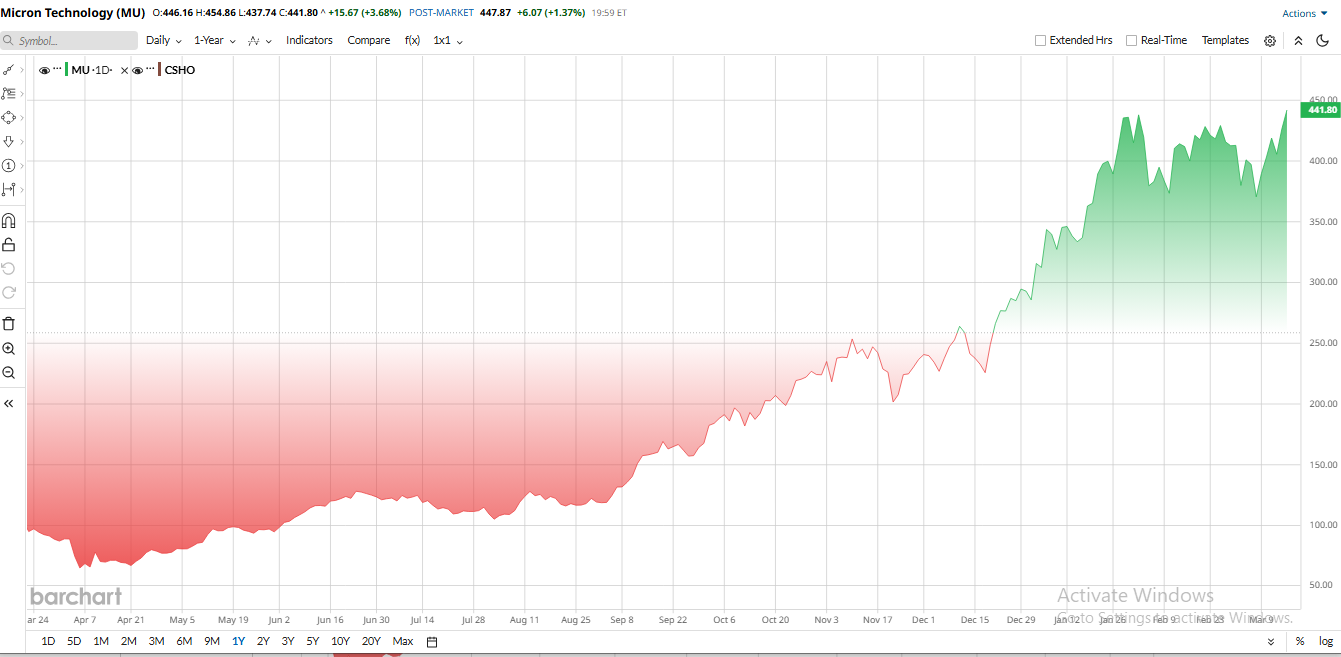Delete drawings with trash icon
The height and width of the screenshot is (657, 1341).
pos(8,323)
